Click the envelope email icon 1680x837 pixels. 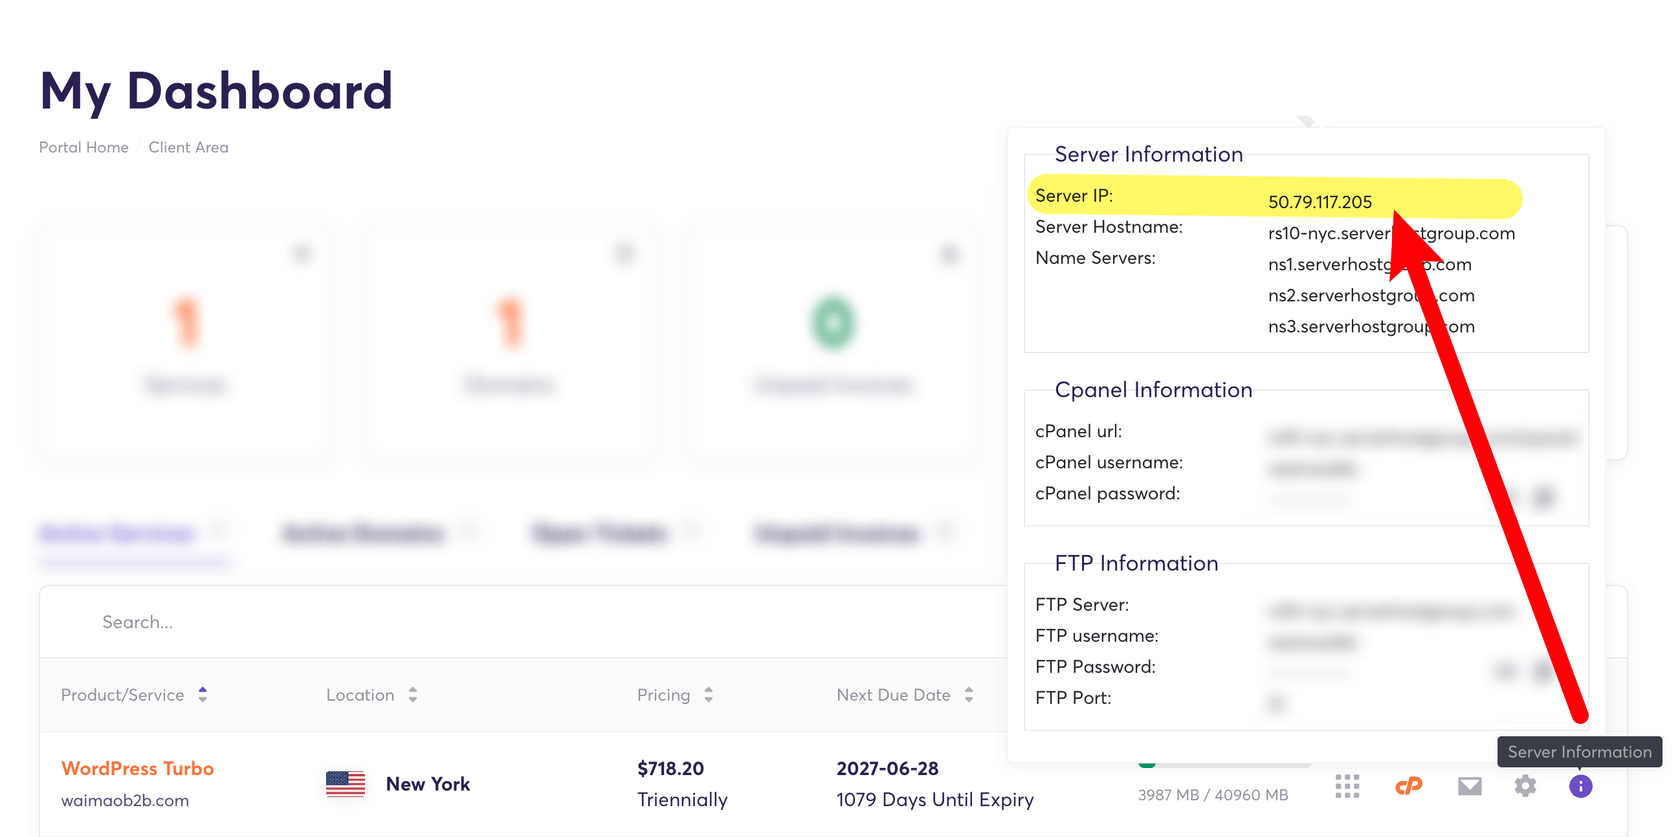1469,787
